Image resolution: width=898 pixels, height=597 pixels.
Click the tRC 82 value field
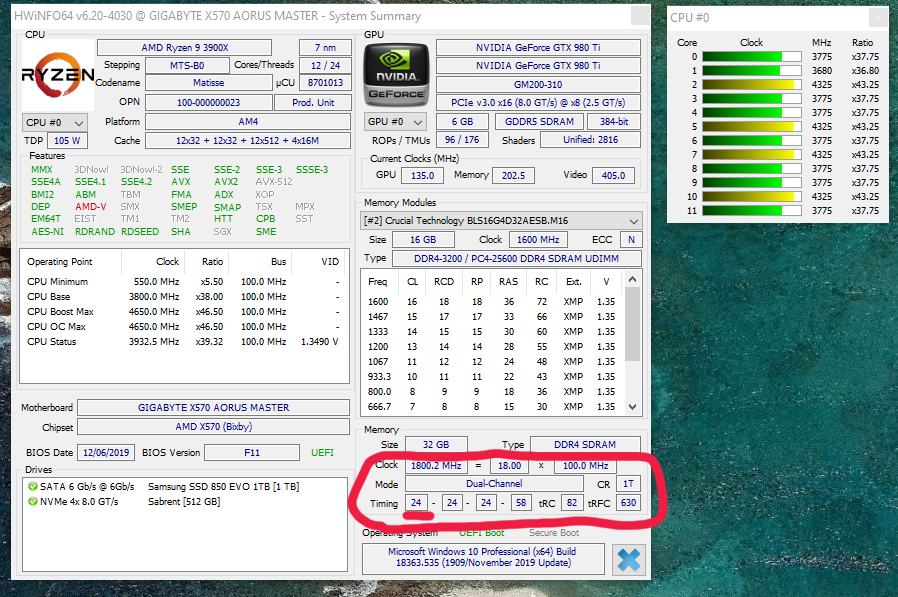coord(572,502)
